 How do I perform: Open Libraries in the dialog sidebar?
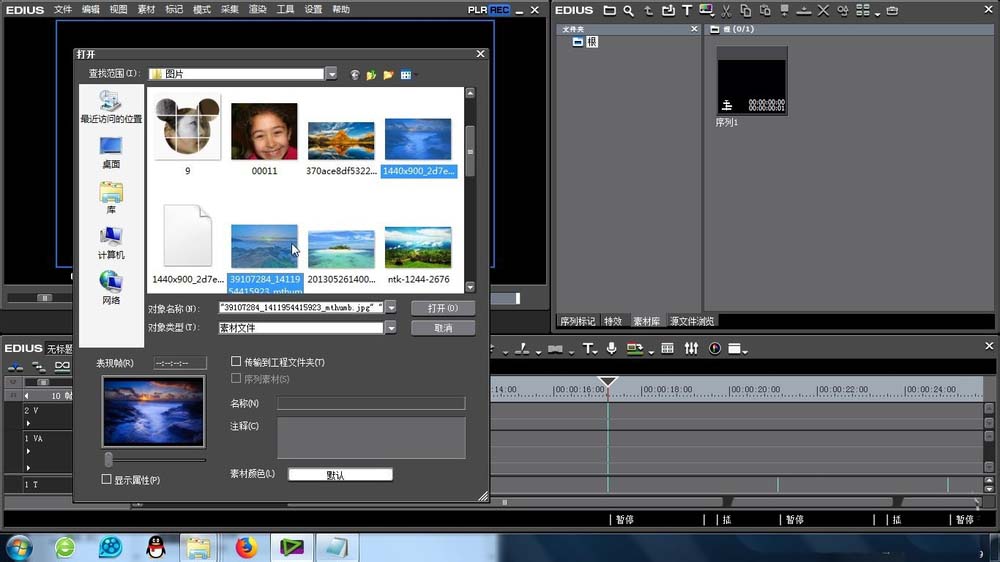pos(111,198)
